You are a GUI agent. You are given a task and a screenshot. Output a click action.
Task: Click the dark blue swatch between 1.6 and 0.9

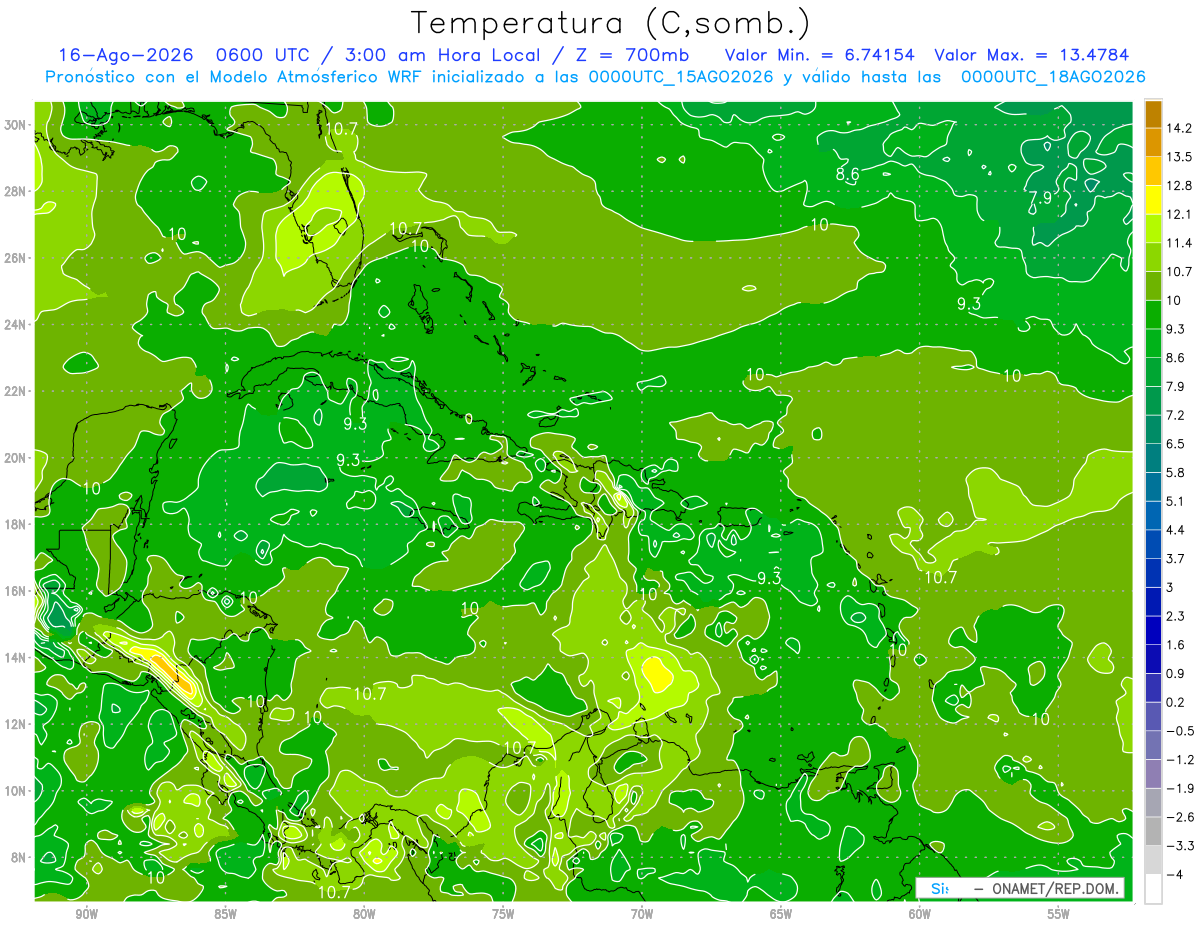[1153, 659]
